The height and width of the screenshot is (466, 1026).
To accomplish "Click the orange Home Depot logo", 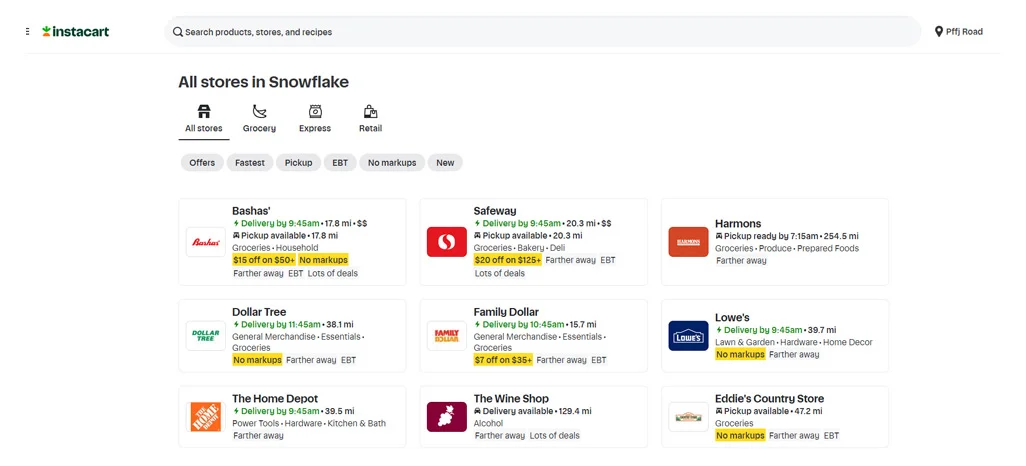I will [205, 417].
